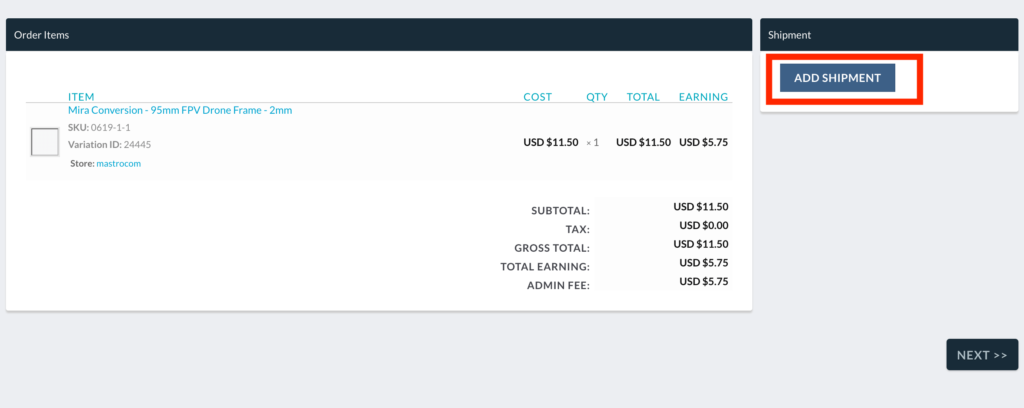
Task: Click the SUBTOTAL label
Action: [560, 211]
